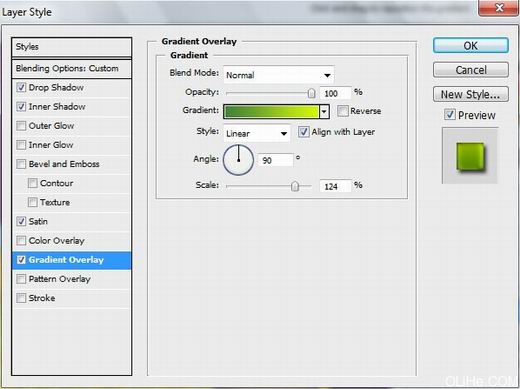Click the Cancel button

tap(471, 70)
